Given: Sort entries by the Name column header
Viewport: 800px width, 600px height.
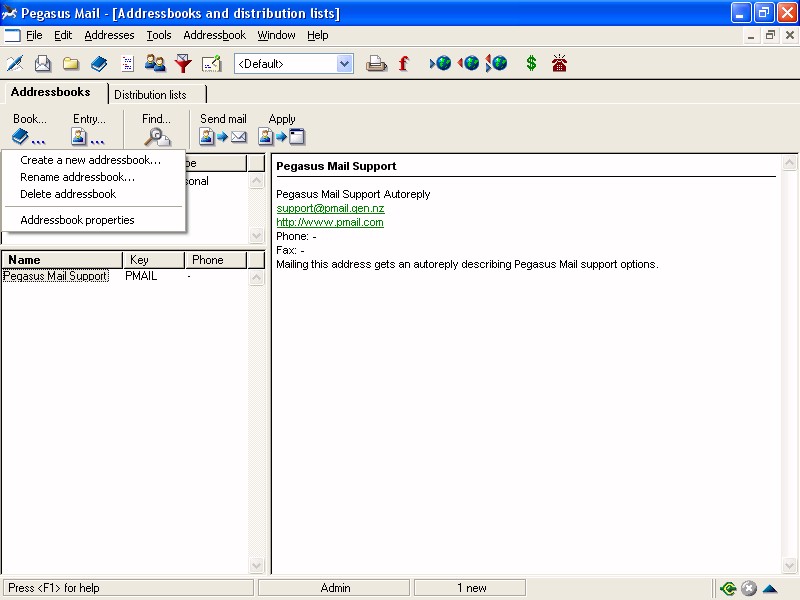Looking at the screenshot, I should pos(62,260).
